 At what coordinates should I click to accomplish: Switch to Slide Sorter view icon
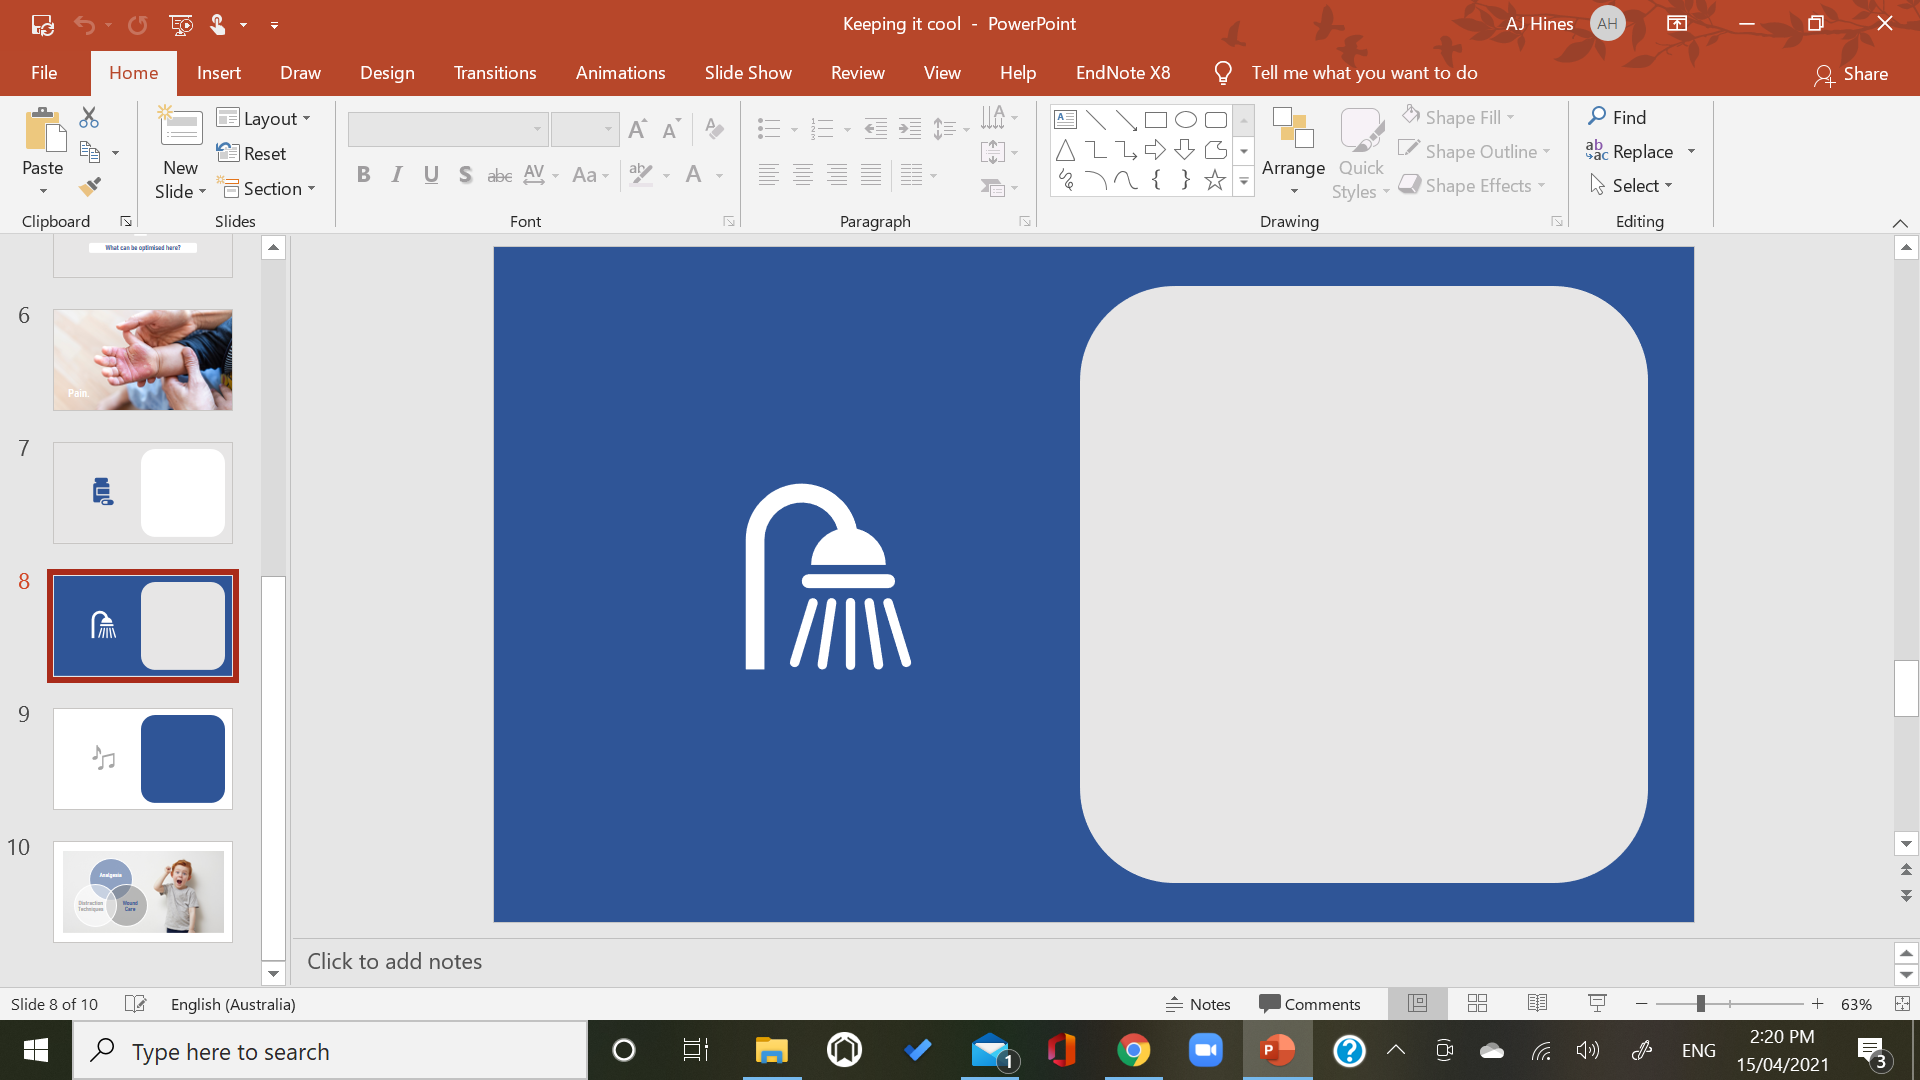tap(1477, 1004)
